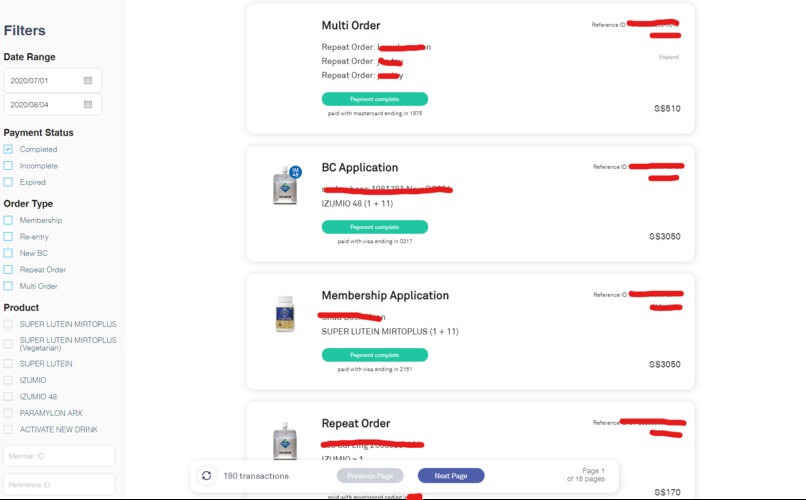Click IZUMIO pouch image in Repeat Order card
Viewport: 806px width, 500px height.
click(285, 440)
